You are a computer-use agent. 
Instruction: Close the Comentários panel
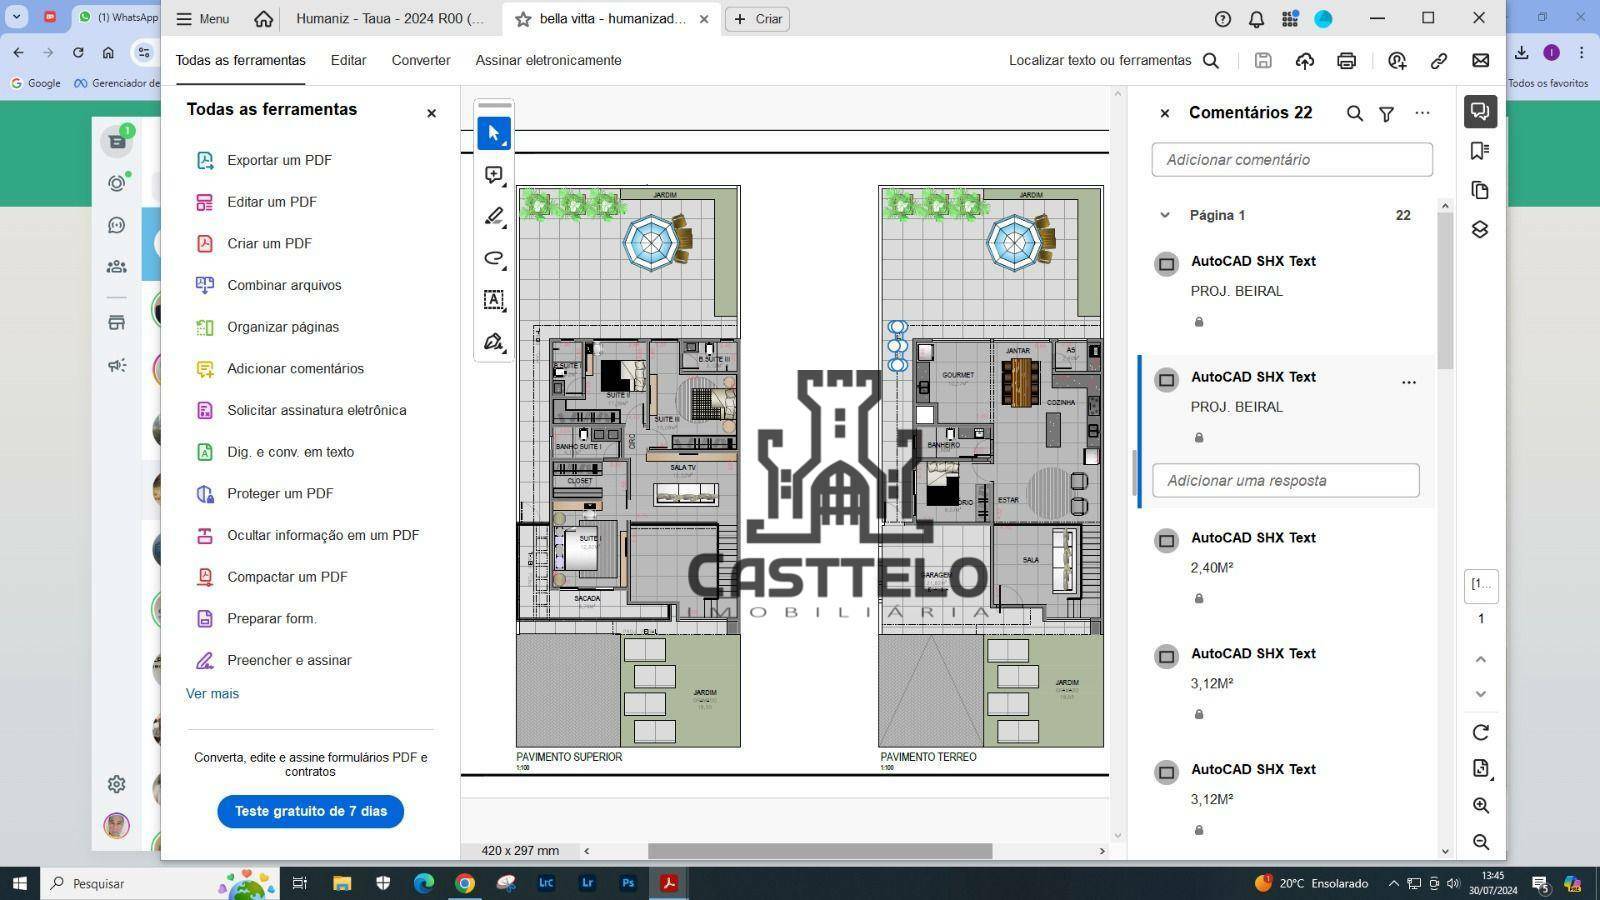[1164, 113]
